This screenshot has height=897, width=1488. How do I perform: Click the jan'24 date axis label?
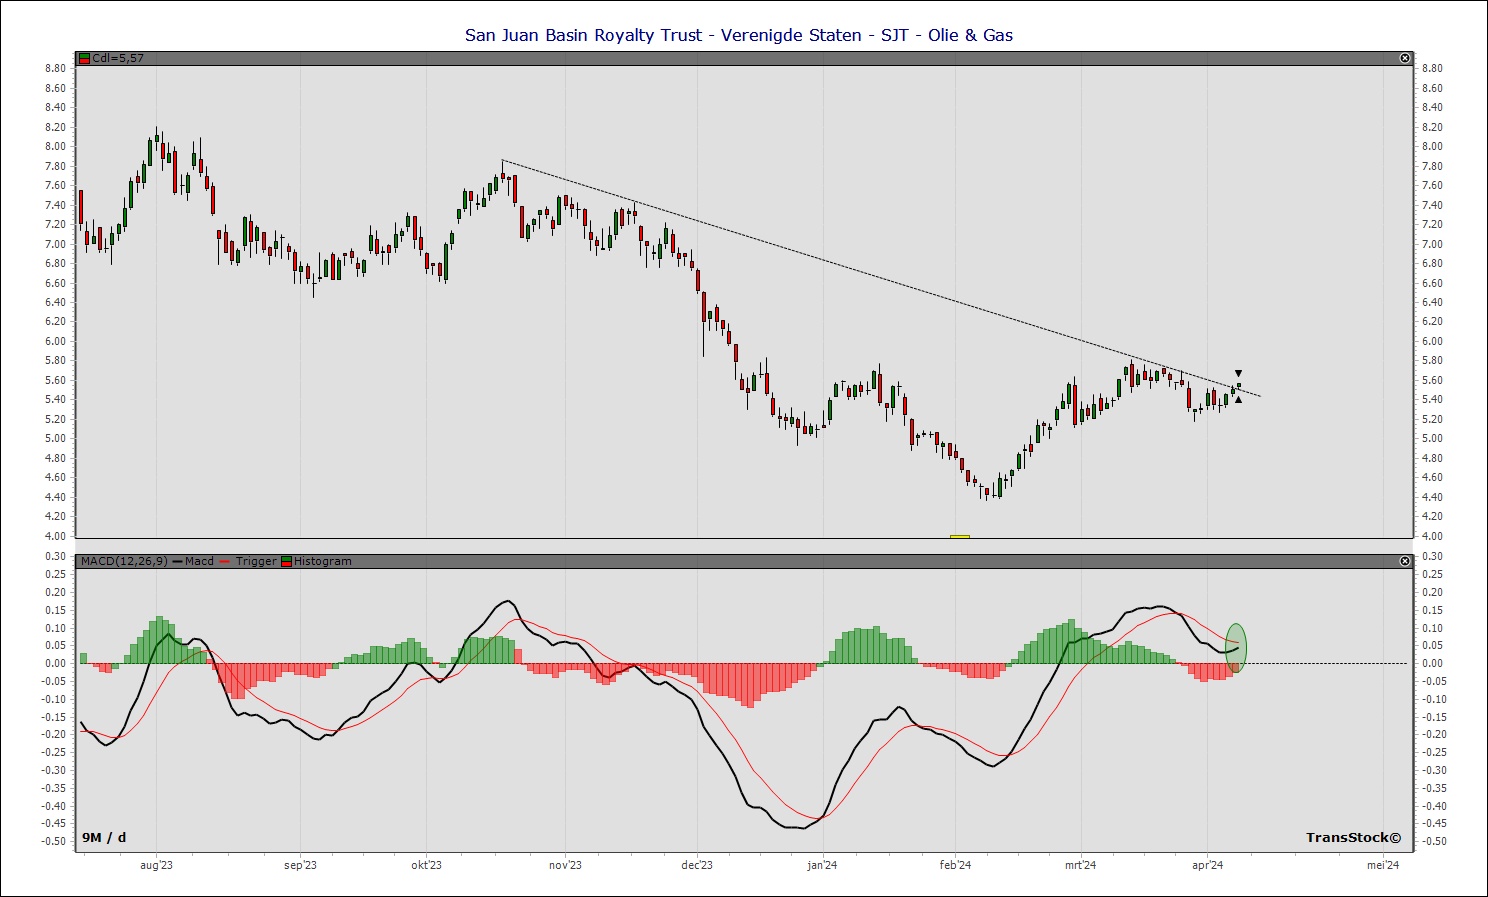[x=821, y=865]
